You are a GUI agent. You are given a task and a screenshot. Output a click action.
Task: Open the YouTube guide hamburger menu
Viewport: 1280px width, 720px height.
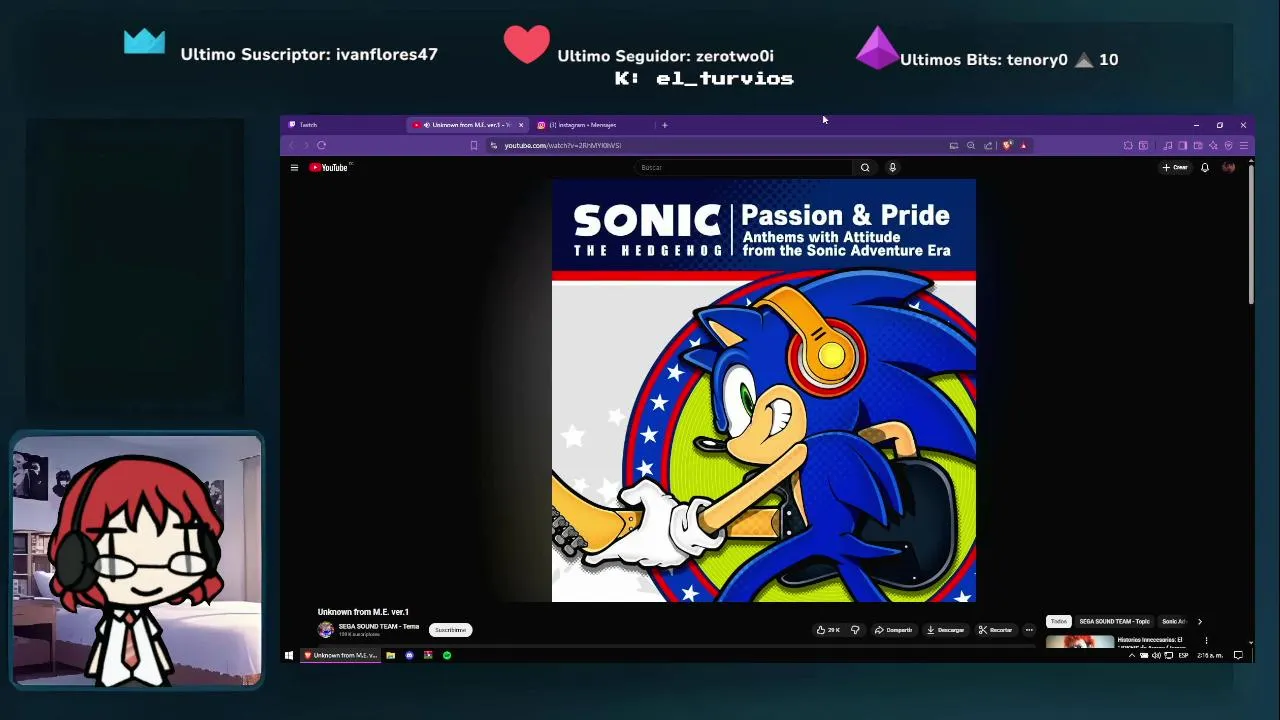294,168
